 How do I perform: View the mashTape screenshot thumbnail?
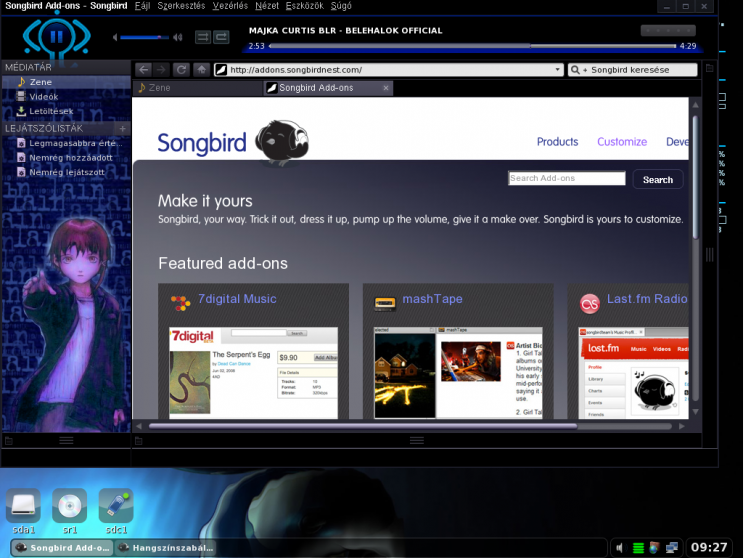458,372
